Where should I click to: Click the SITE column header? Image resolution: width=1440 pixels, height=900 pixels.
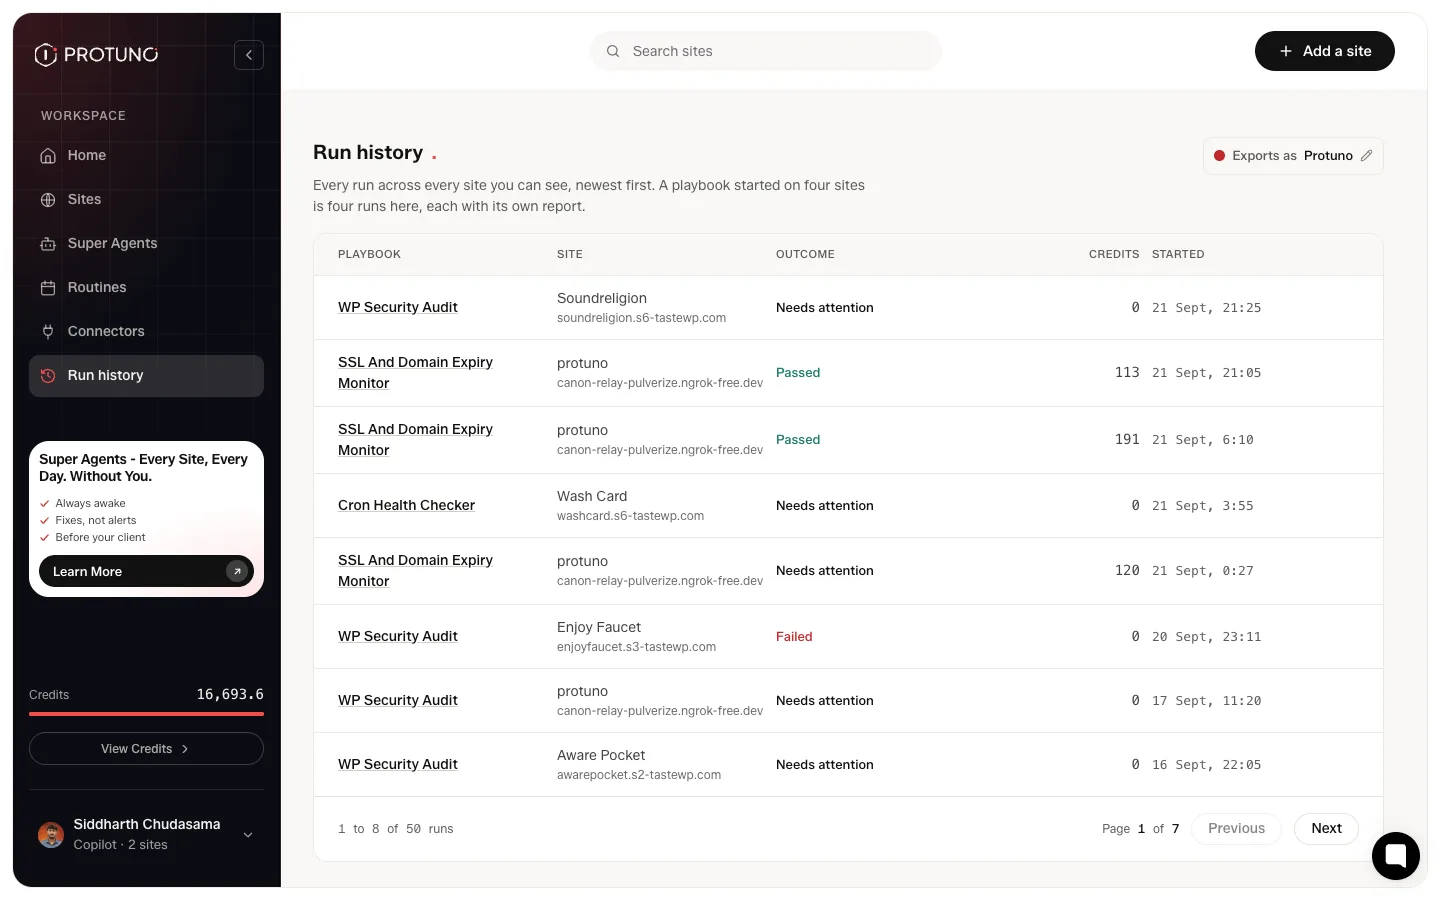pos(570,255)
